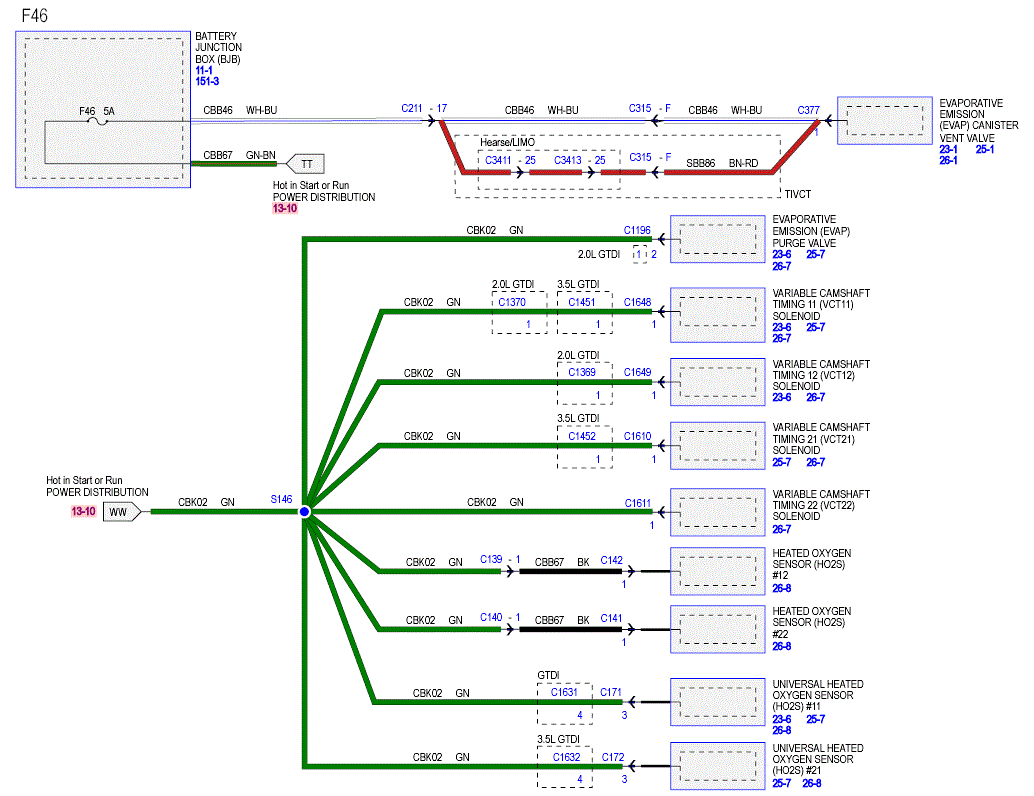Follow the 13-10 link below TT connector
Viewport: 1034px width, 796px height.
[x=285, y=208]
